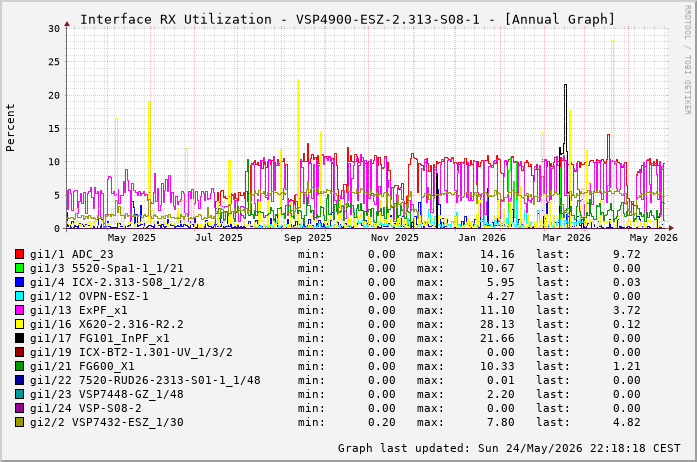Select the legend label gi1/13 ExPF_x1
697x462 pixels.
pos(79,310)
